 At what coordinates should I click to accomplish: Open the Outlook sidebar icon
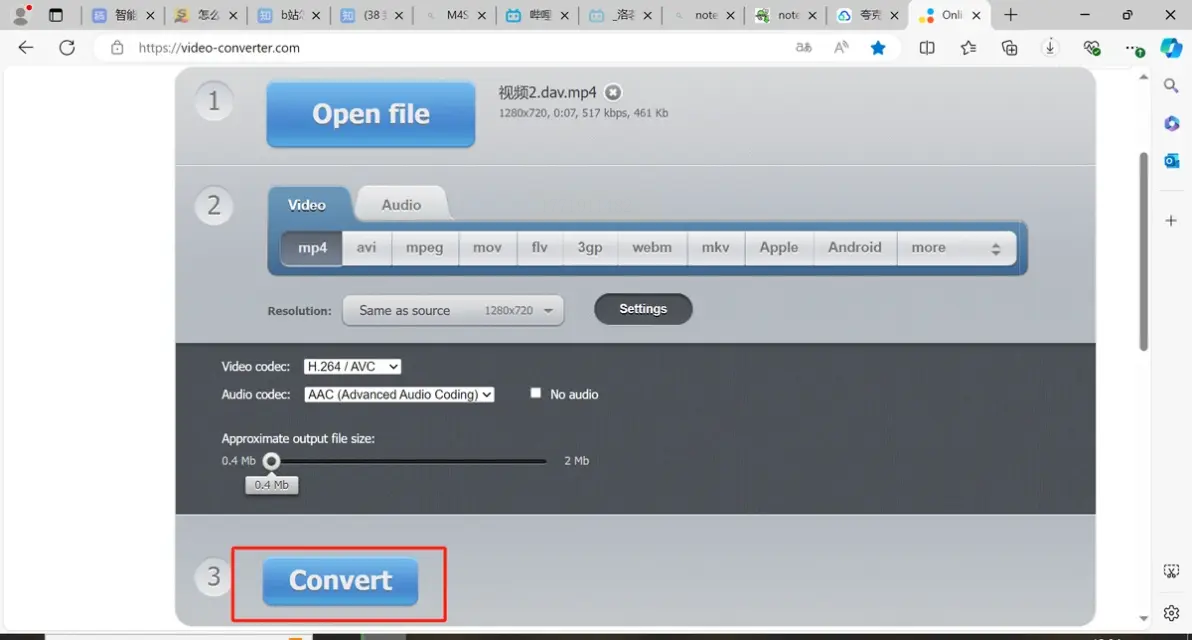1171,160
